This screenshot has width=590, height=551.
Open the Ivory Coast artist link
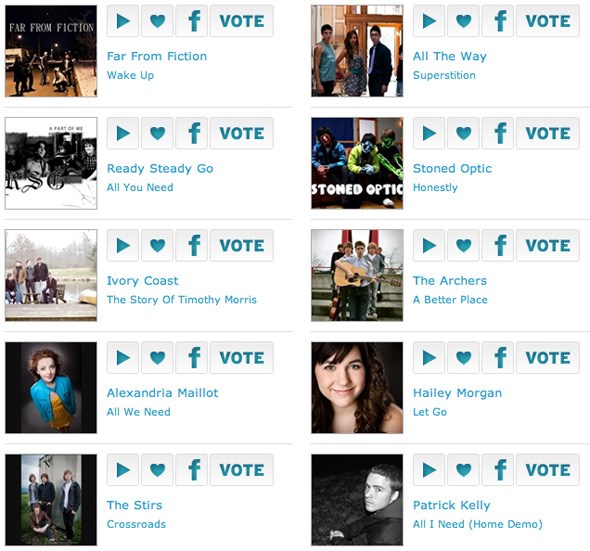pos(142,281)
